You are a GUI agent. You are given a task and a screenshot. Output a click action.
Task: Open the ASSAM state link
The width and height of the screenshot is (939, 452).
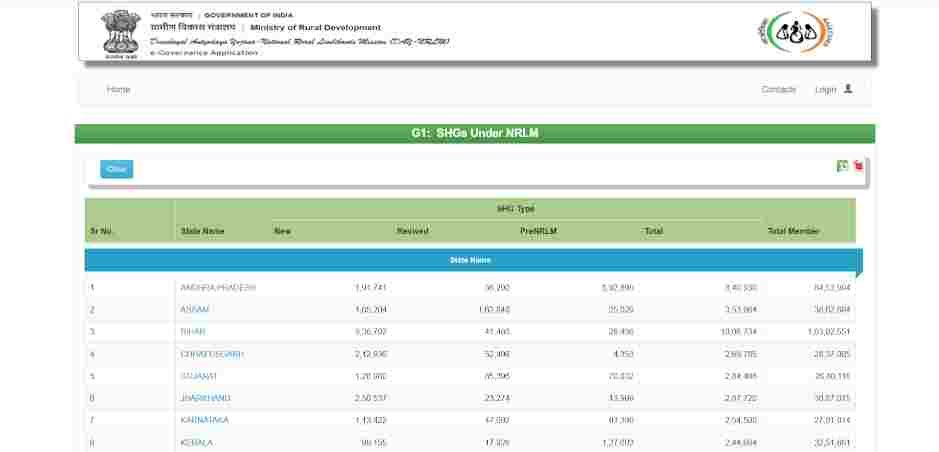tap(195, 310)
